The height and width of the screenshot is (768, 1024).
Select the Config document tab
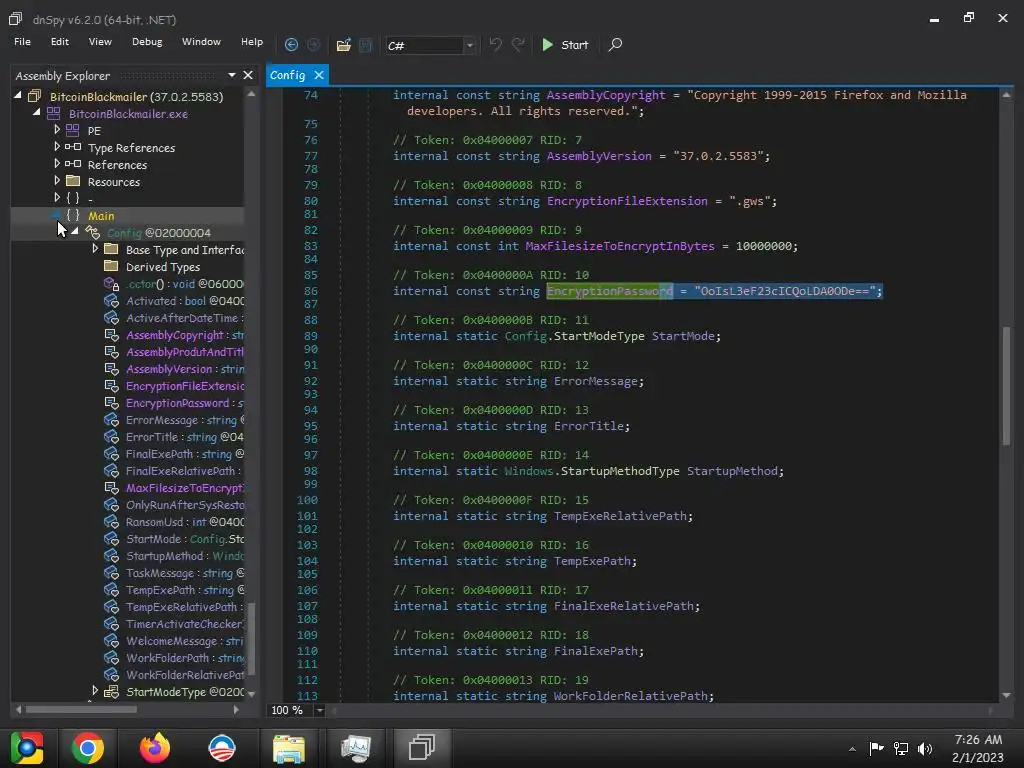(287, 75)
